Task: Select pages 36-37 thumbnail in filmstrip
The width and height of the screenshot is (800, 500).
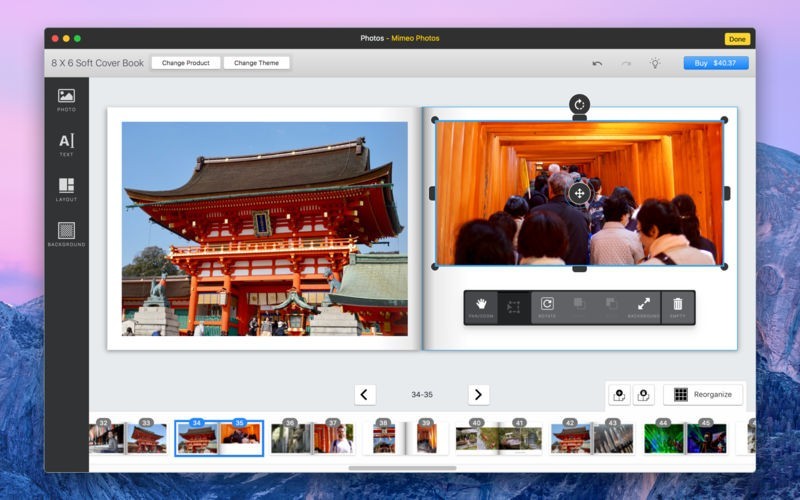Action: coord(312,438)
